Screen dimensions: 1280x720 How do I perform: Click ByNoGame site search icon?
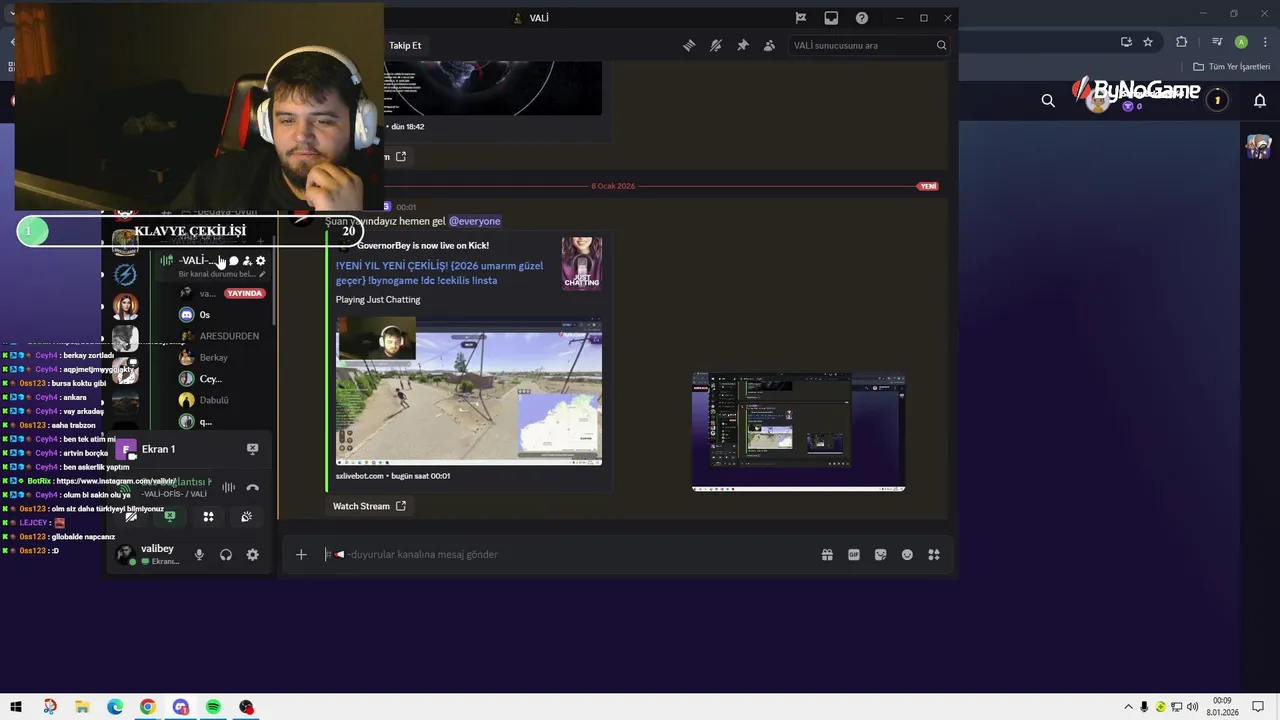pyautogui.click(x=1048, y=100)
